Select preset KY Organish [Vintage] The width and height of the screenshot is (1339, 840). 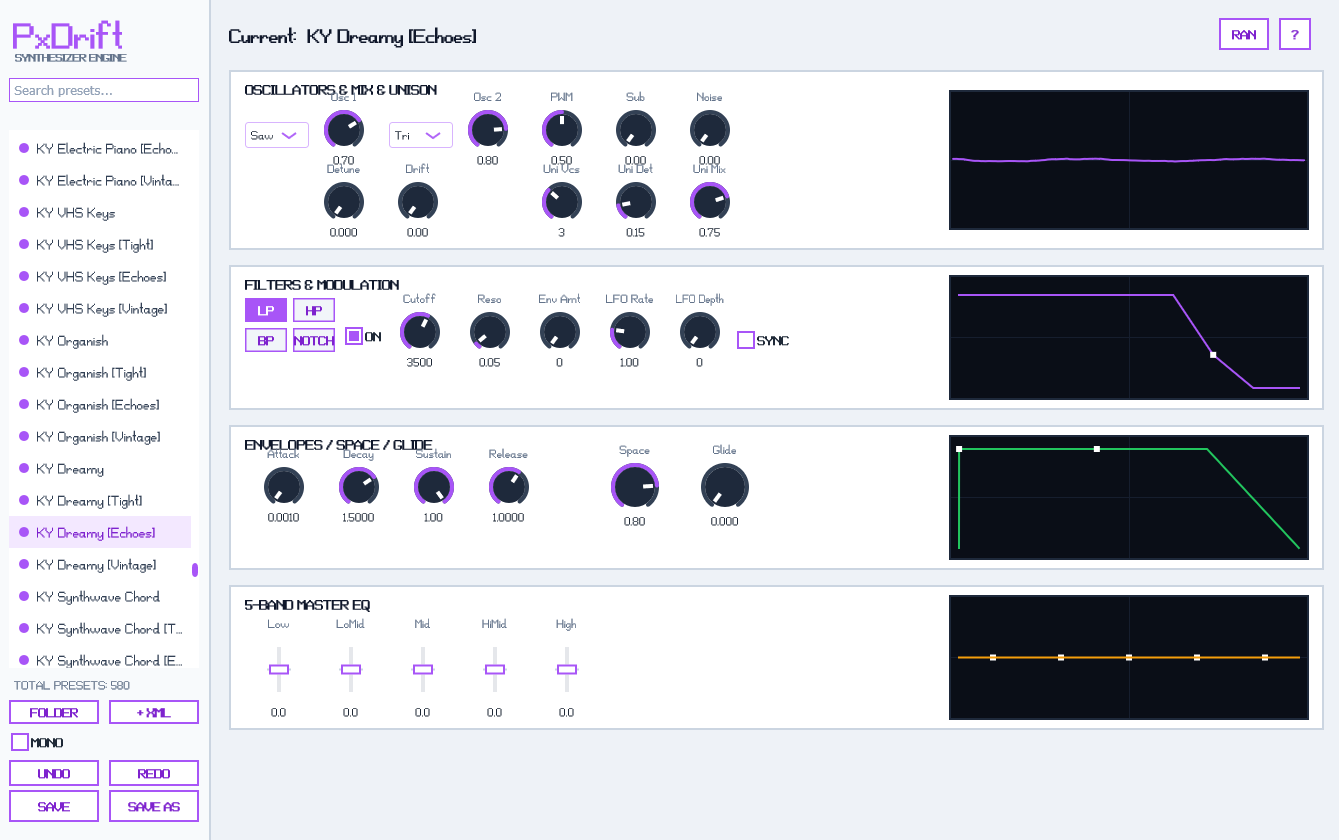tap(100, 437)
